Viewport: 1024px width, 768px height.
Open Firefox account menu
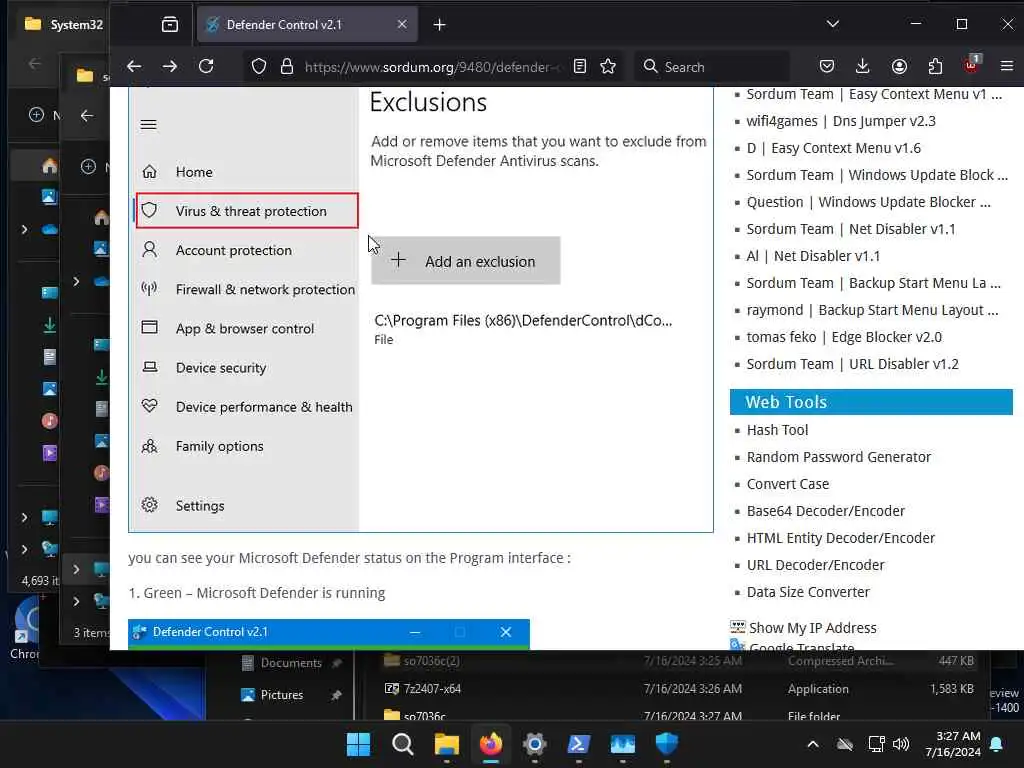(899, 66)
